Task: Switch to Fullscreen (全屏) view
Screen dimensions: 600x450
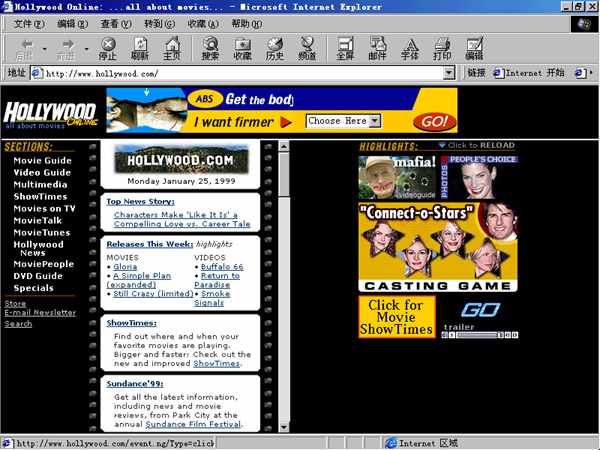Action: click(x=345, y=49)
